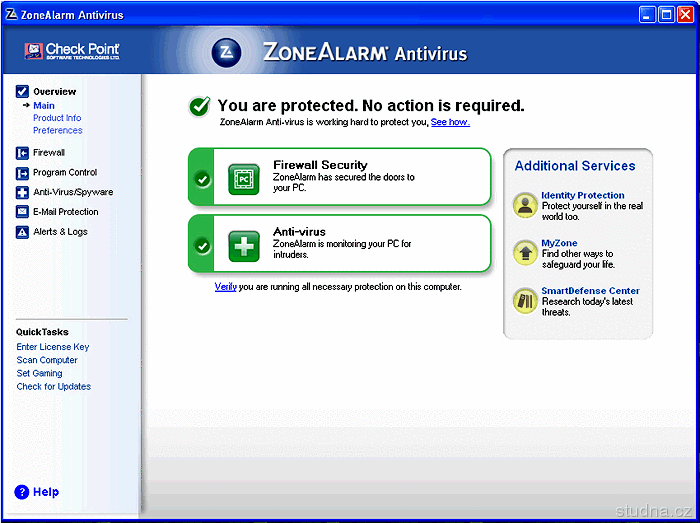Click the Firewall Security PC icon
This screenshot has width=700, height=523.
pos(244,178)
